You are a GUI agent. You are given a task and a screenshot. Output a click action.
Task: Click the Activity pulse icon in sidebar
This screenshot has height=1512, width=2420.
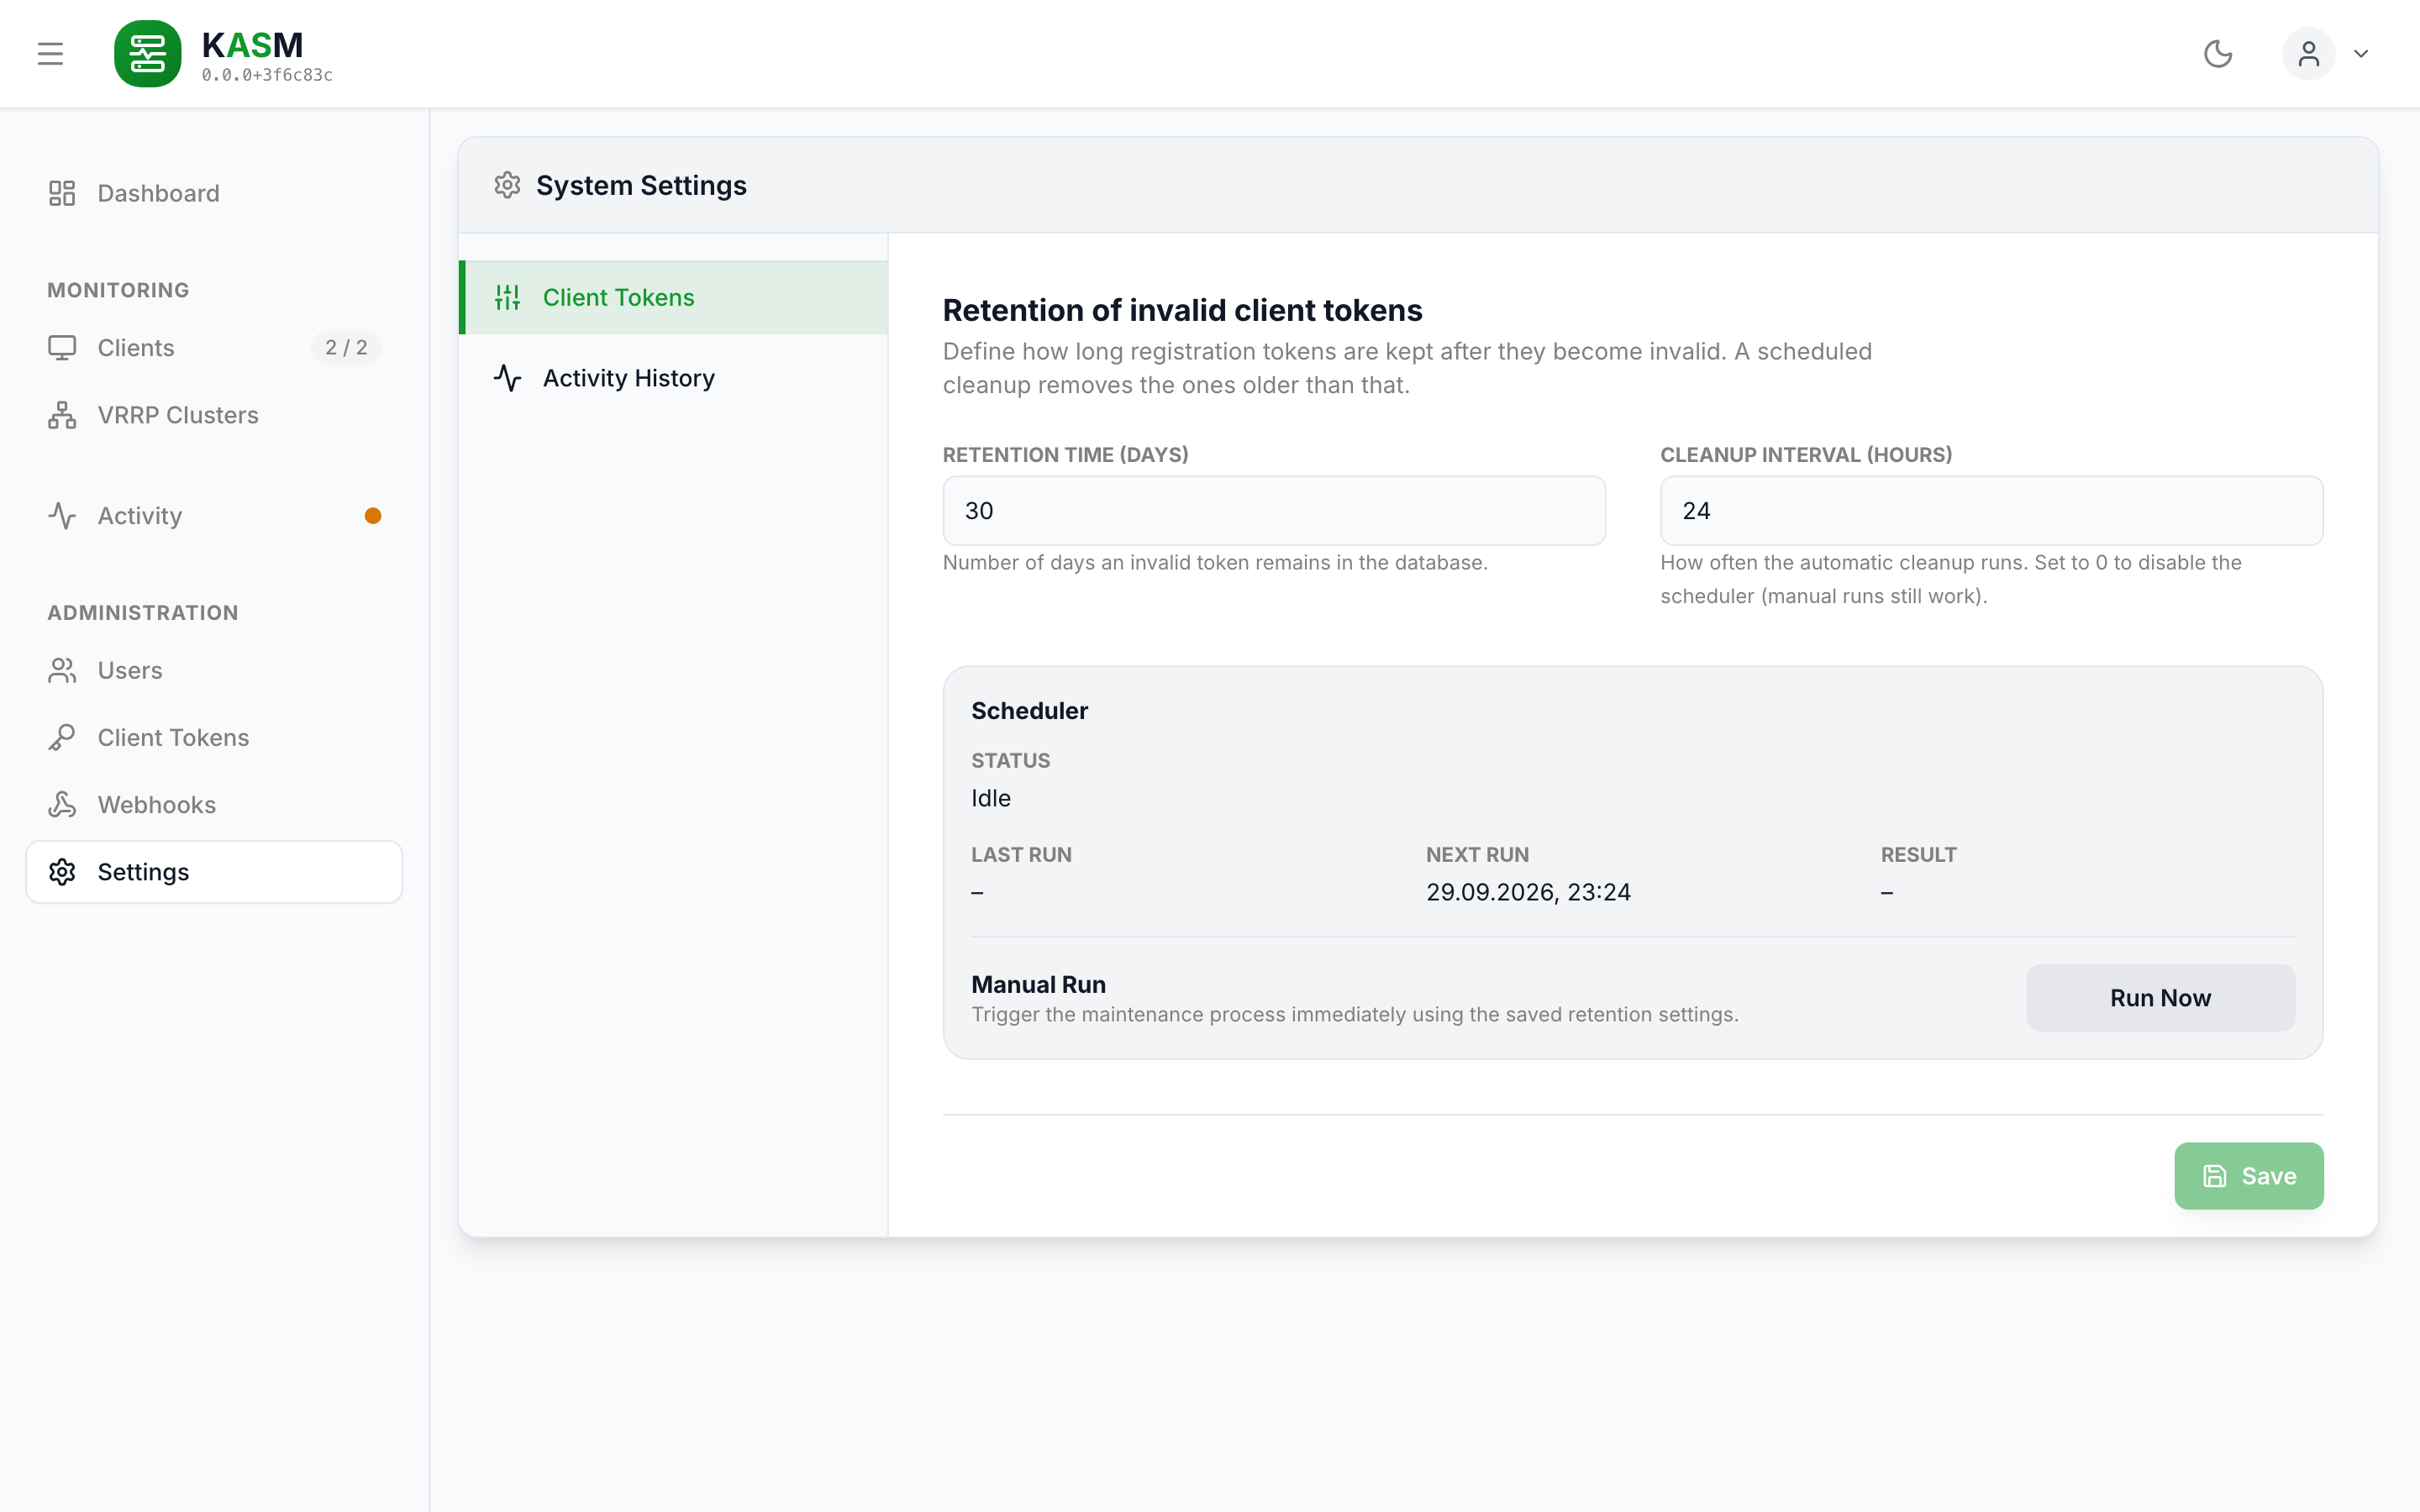(x=62, y=516)
